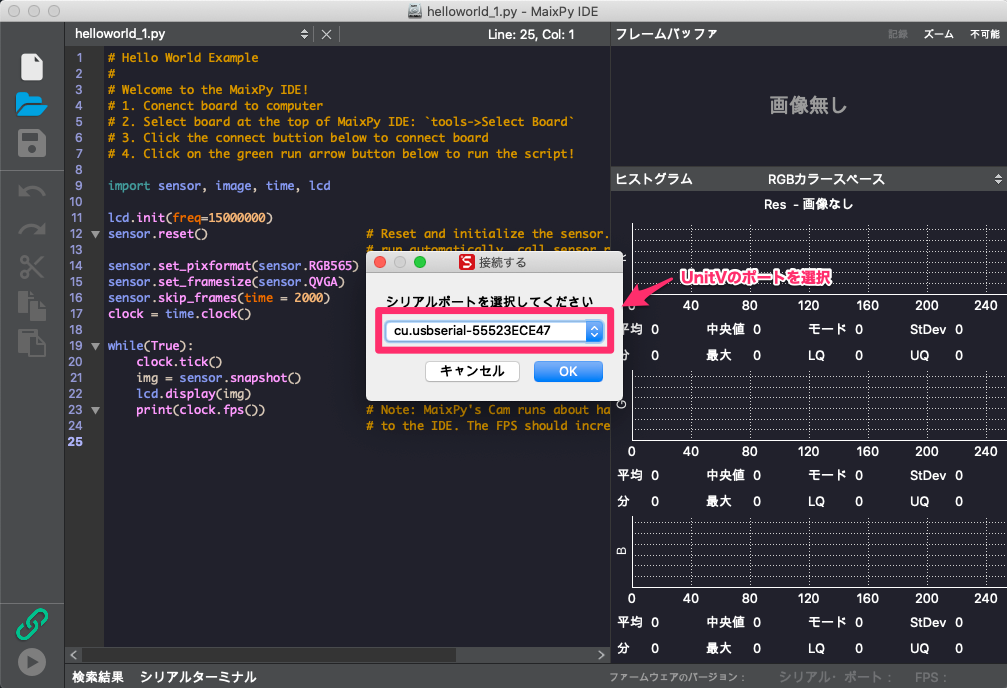Open the cu.usbserial-55523ECE47 serial port dropdown

494,331
